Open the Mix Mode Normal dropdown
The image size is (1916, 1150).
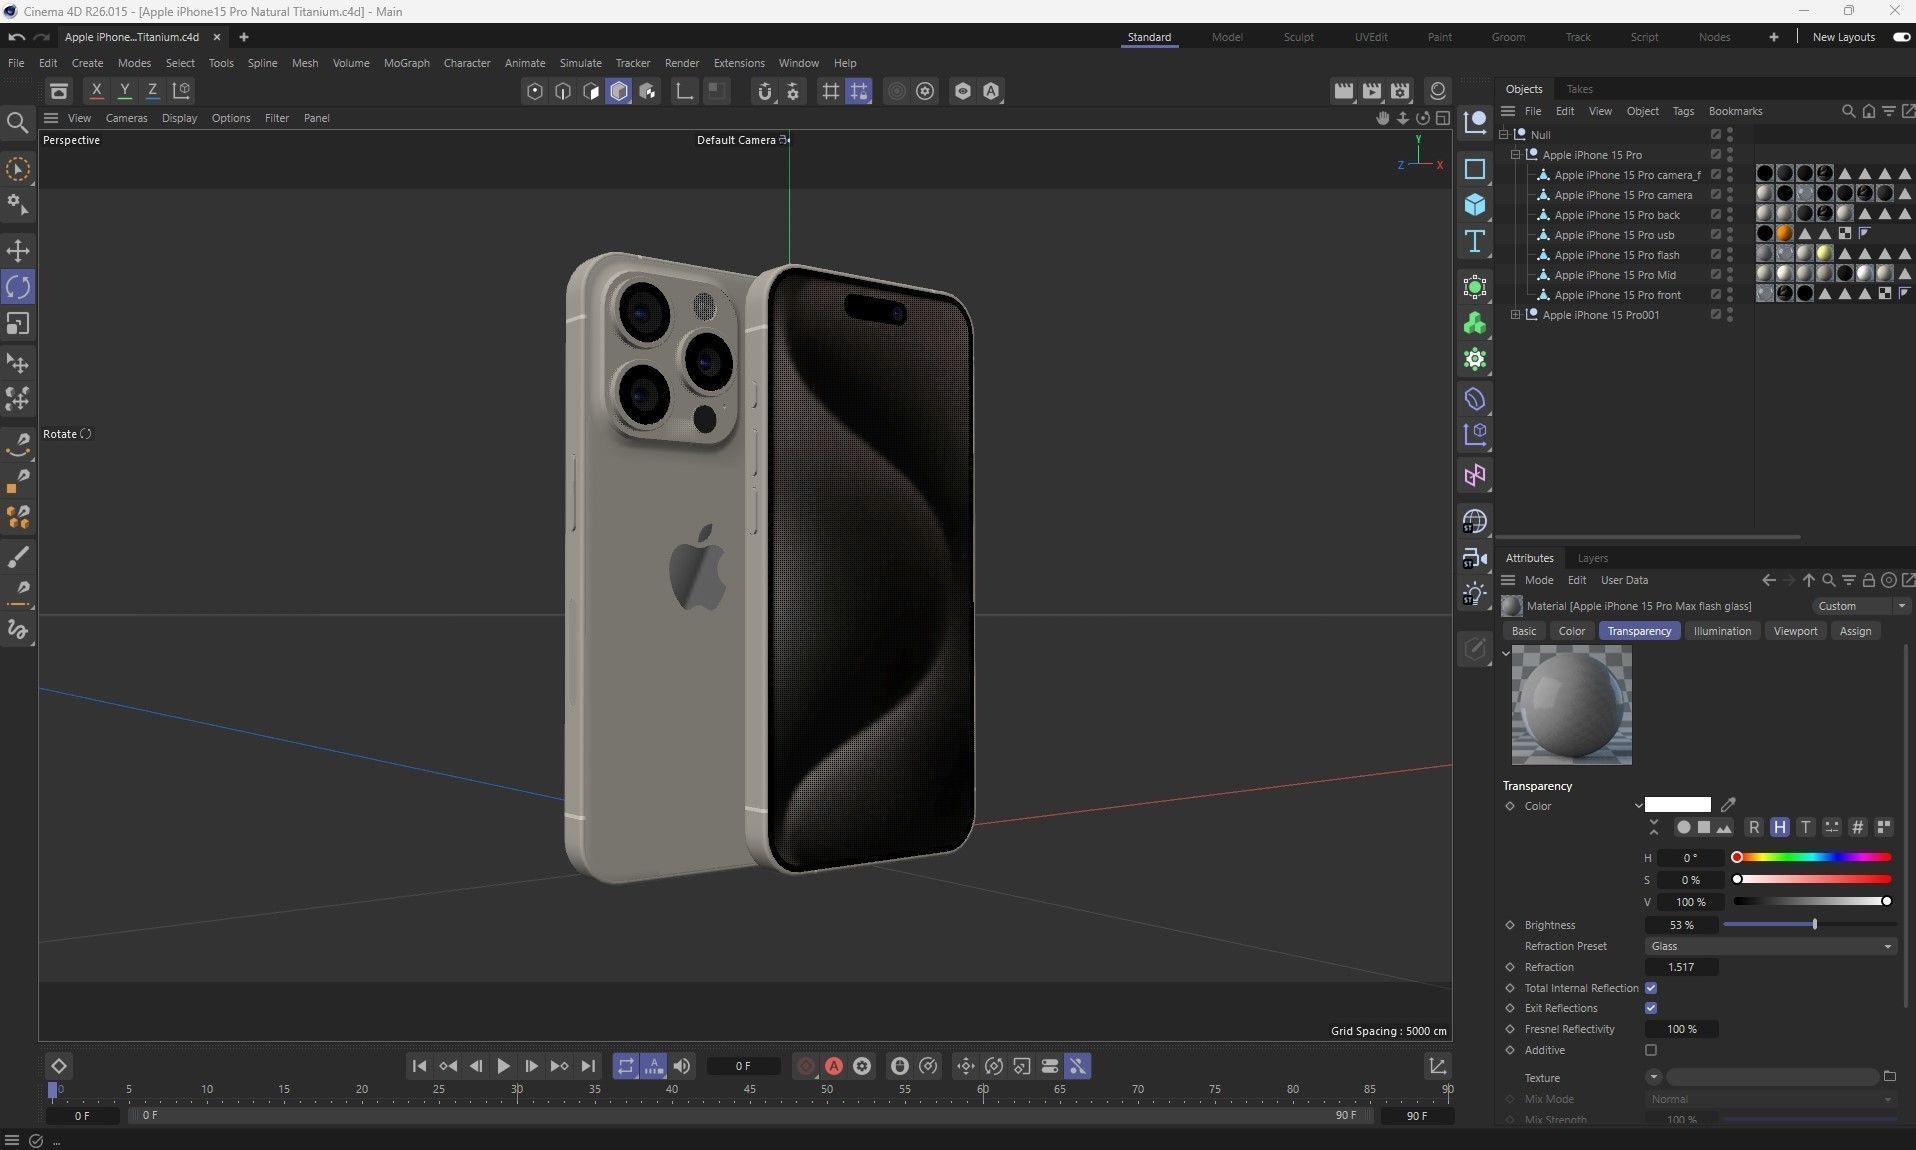click(1770, 1099)
